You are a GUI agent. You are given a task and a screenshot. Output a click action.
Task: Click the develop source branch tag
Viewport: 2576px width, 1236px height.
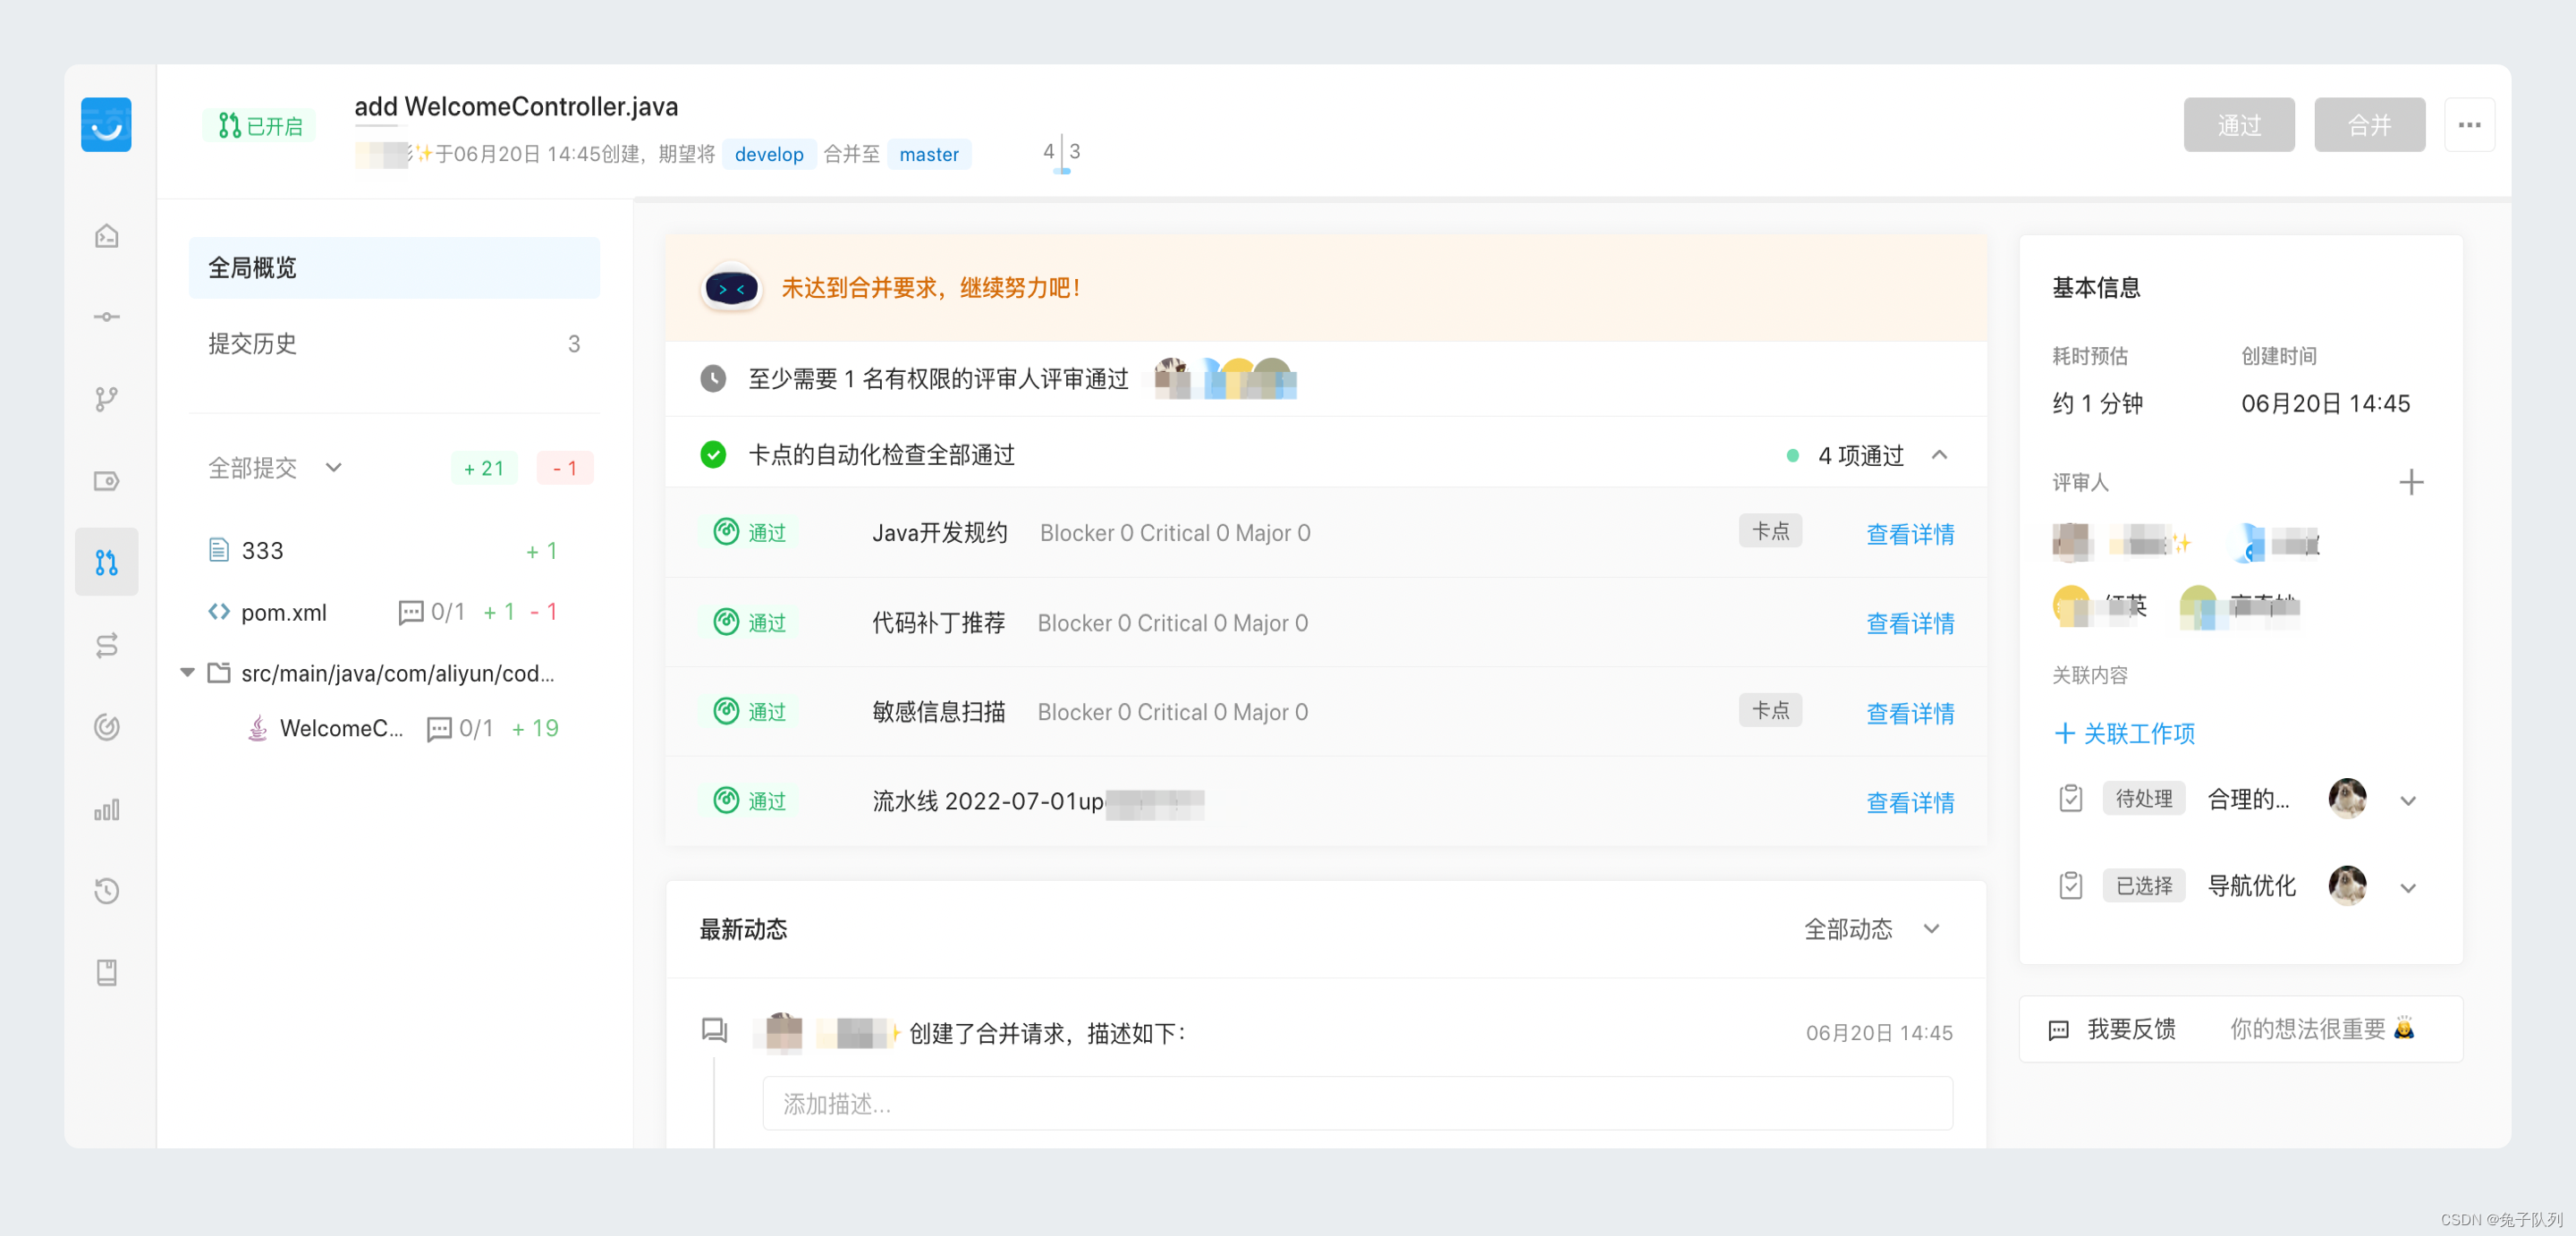pyautogui.click(x=768, y=154)
